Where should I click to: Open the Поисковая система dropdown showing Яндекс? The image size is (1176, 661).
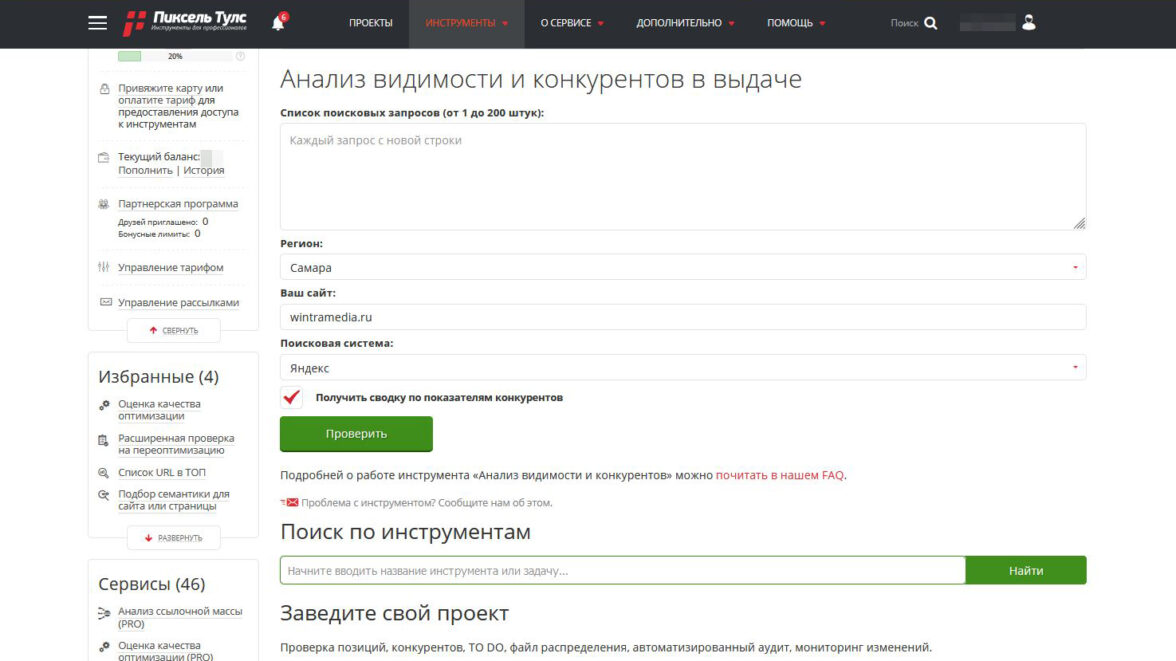(x=682, y=368)
